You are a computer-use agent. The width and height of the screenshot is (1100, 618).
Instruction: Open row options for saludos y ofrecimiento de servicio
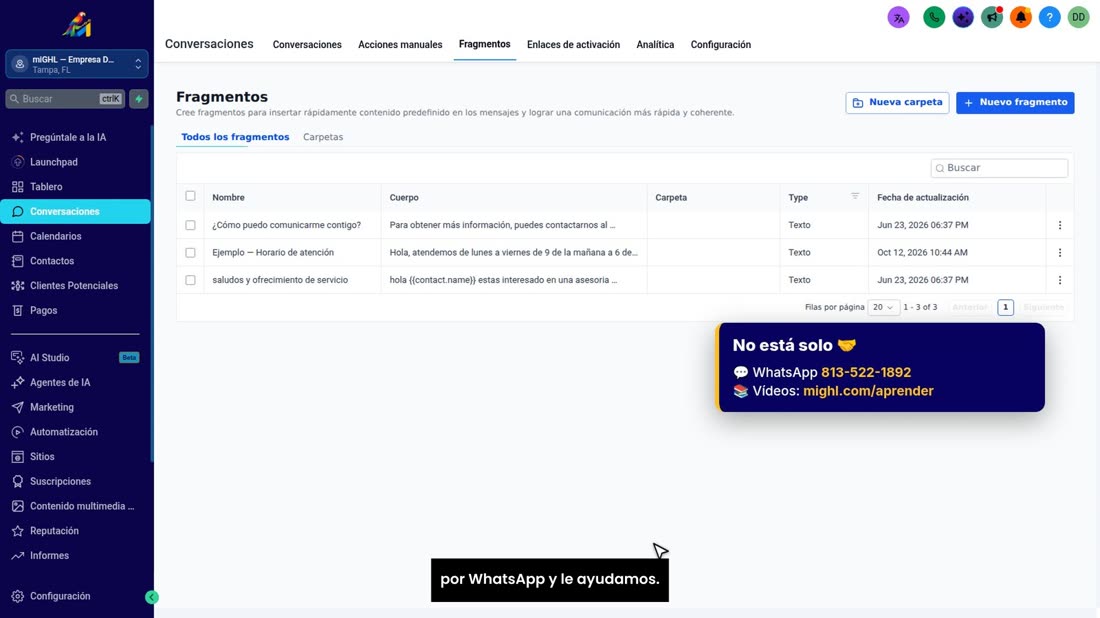pos(1059,280)
